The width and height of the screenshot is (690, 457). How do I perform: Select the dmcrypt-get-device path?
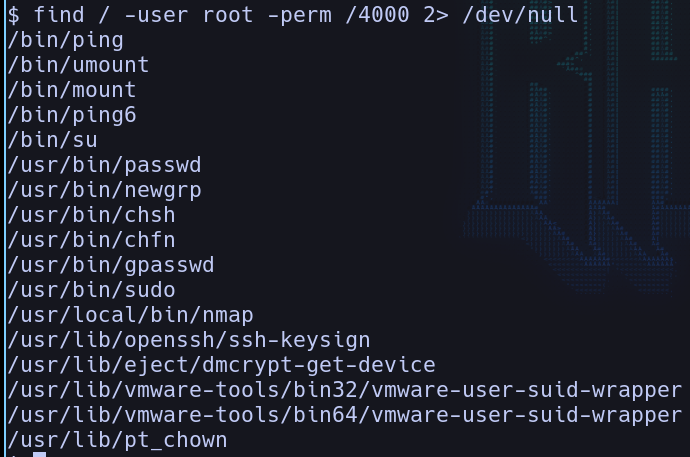[x=221, y=365]
